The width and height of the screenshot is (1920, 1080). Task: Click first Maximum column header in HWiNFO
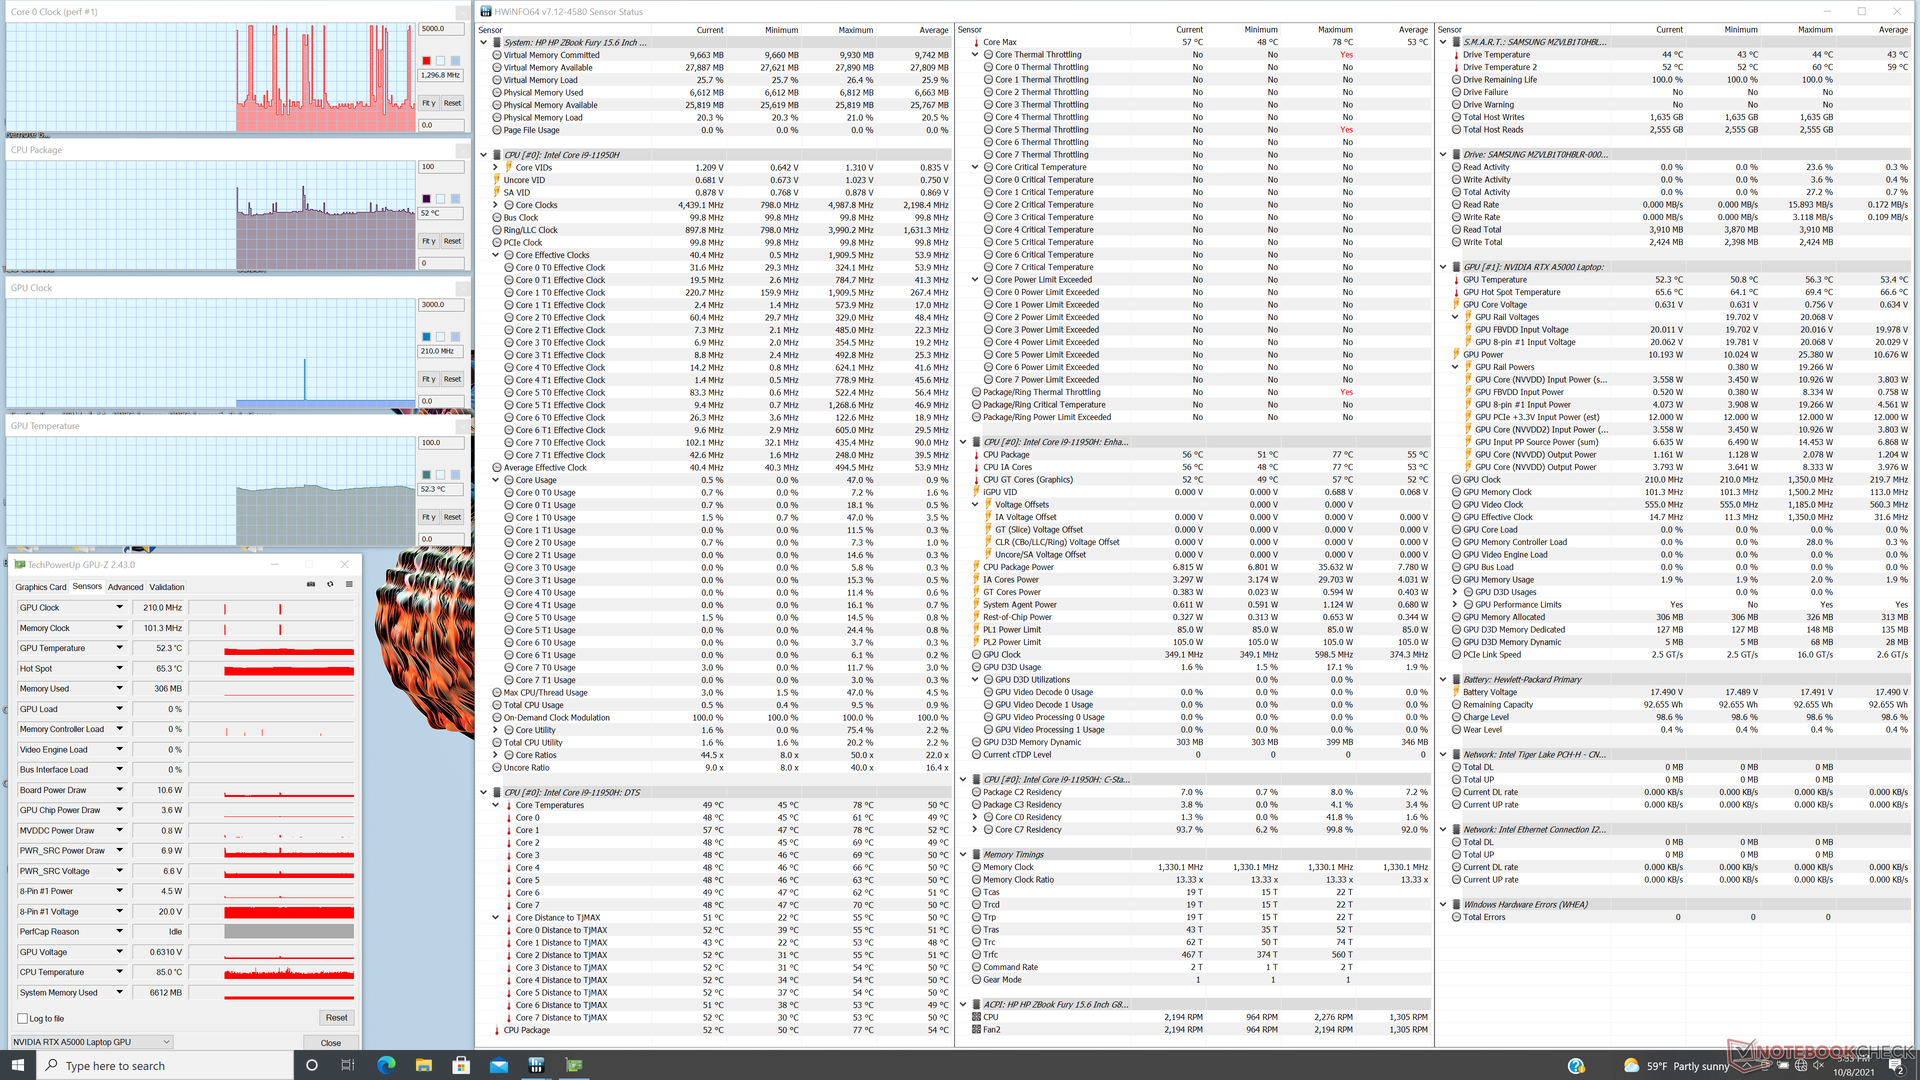855,30
